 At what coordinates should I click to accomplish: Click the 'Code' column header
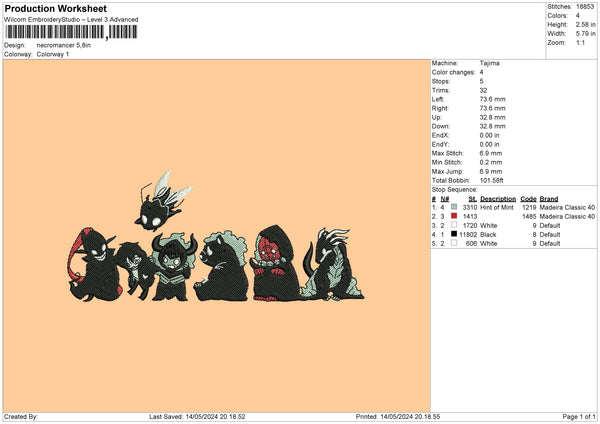(x=528, y=199)
